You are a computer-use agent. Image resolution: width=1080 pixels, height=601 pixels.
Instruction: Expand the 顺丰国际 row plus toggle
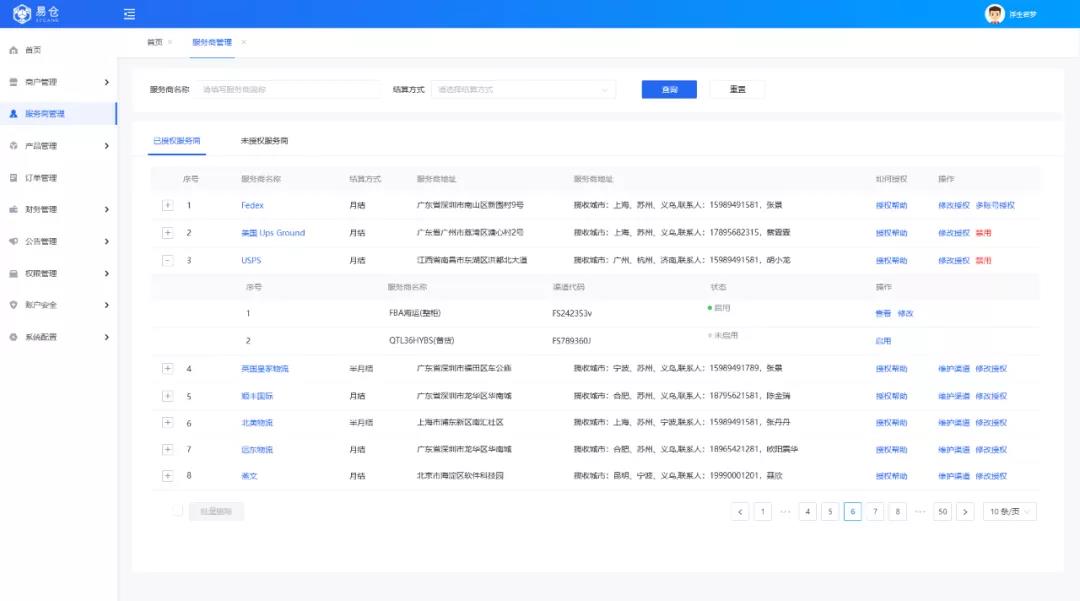point(167,396)
